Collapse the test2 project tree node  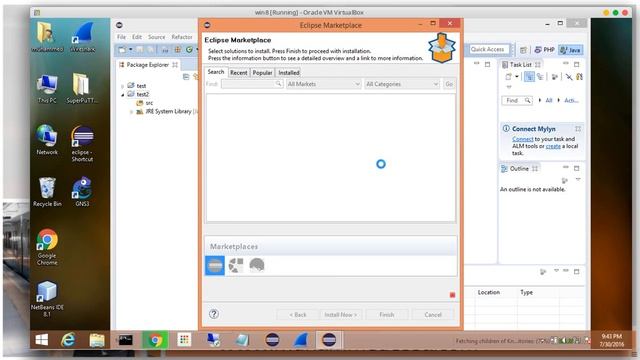tap(122, 95)
